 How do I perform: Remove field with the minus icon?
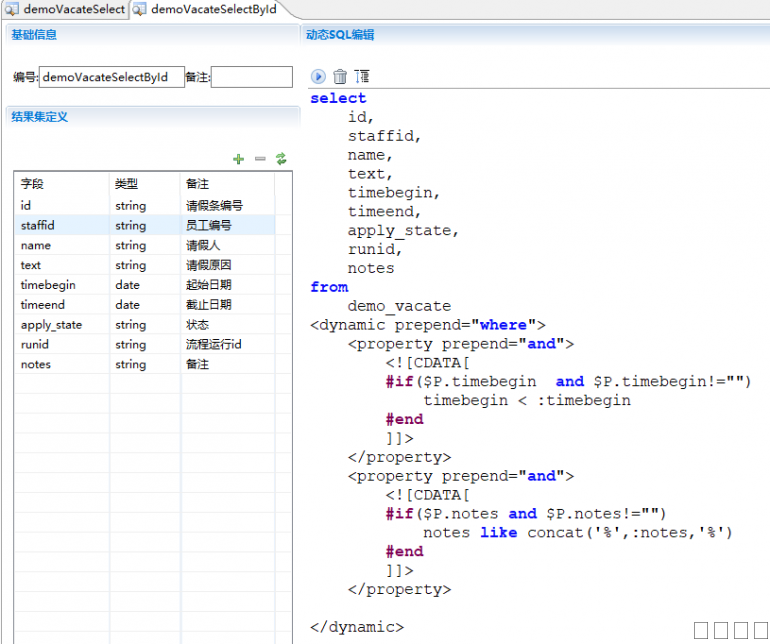[x=260, y=159]
